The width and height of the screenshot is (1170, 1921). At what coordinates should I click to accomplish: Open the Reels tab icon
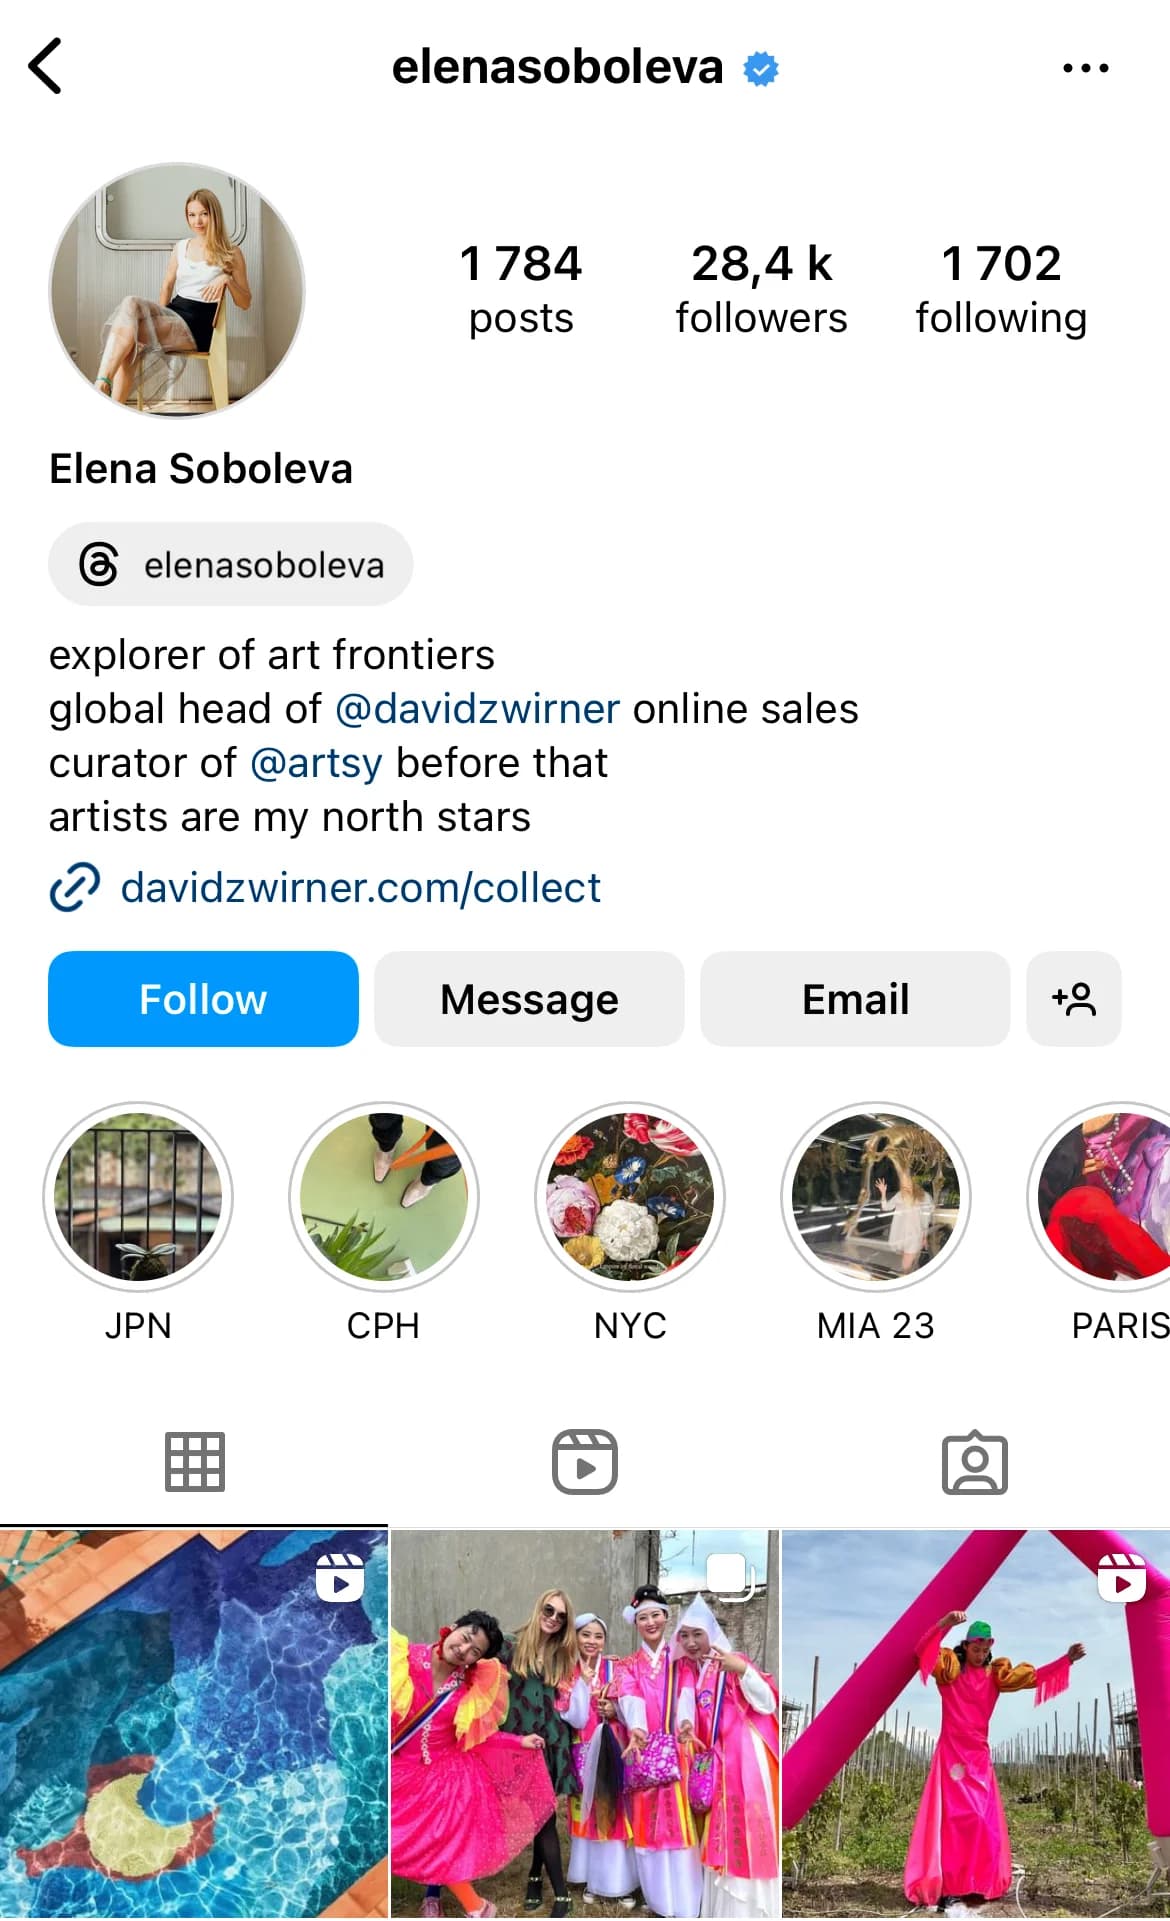tap(585, 1462)
